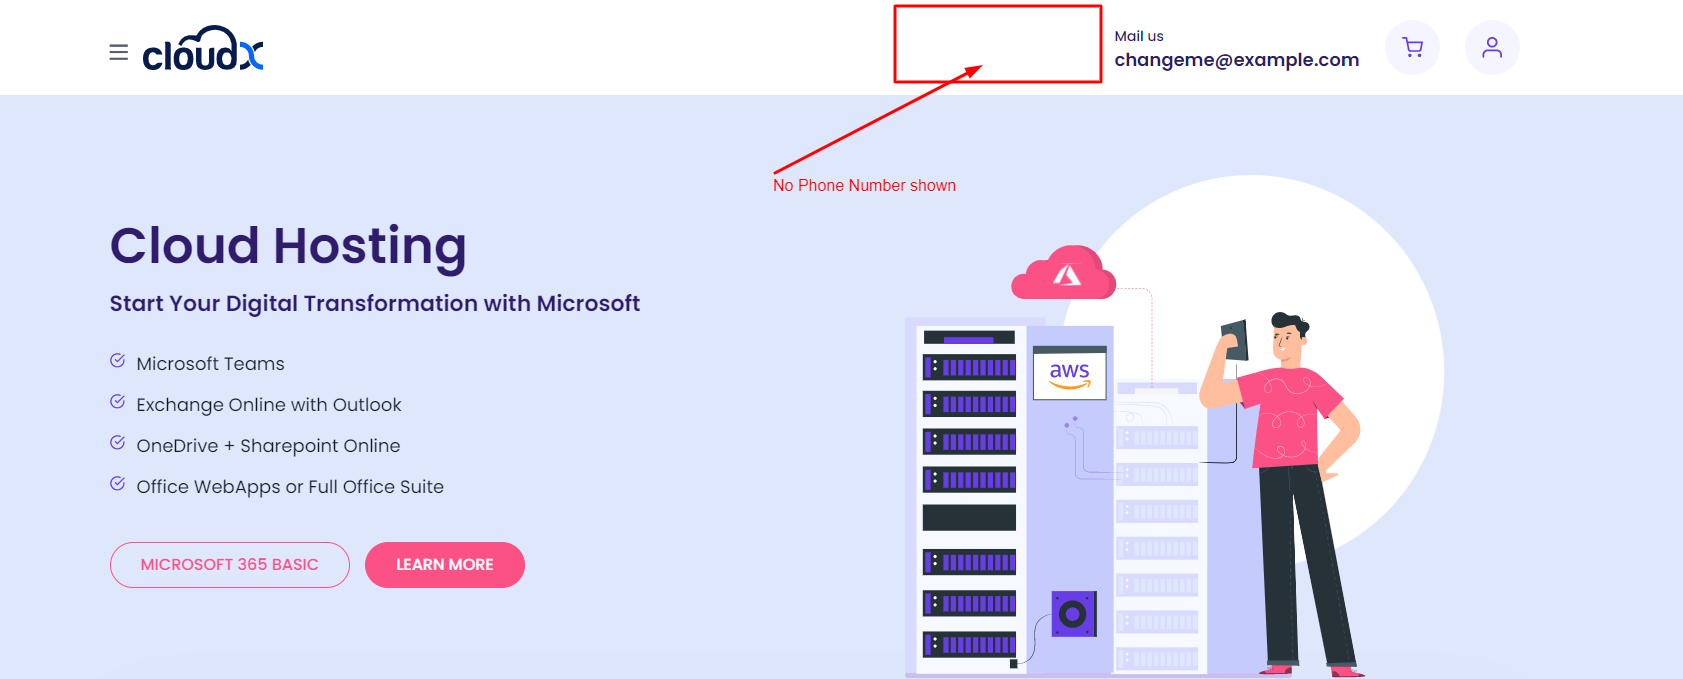This screenshot has width=1683, height=679.
Task: Click the changeme@example.com email link
Action: 1236,60
